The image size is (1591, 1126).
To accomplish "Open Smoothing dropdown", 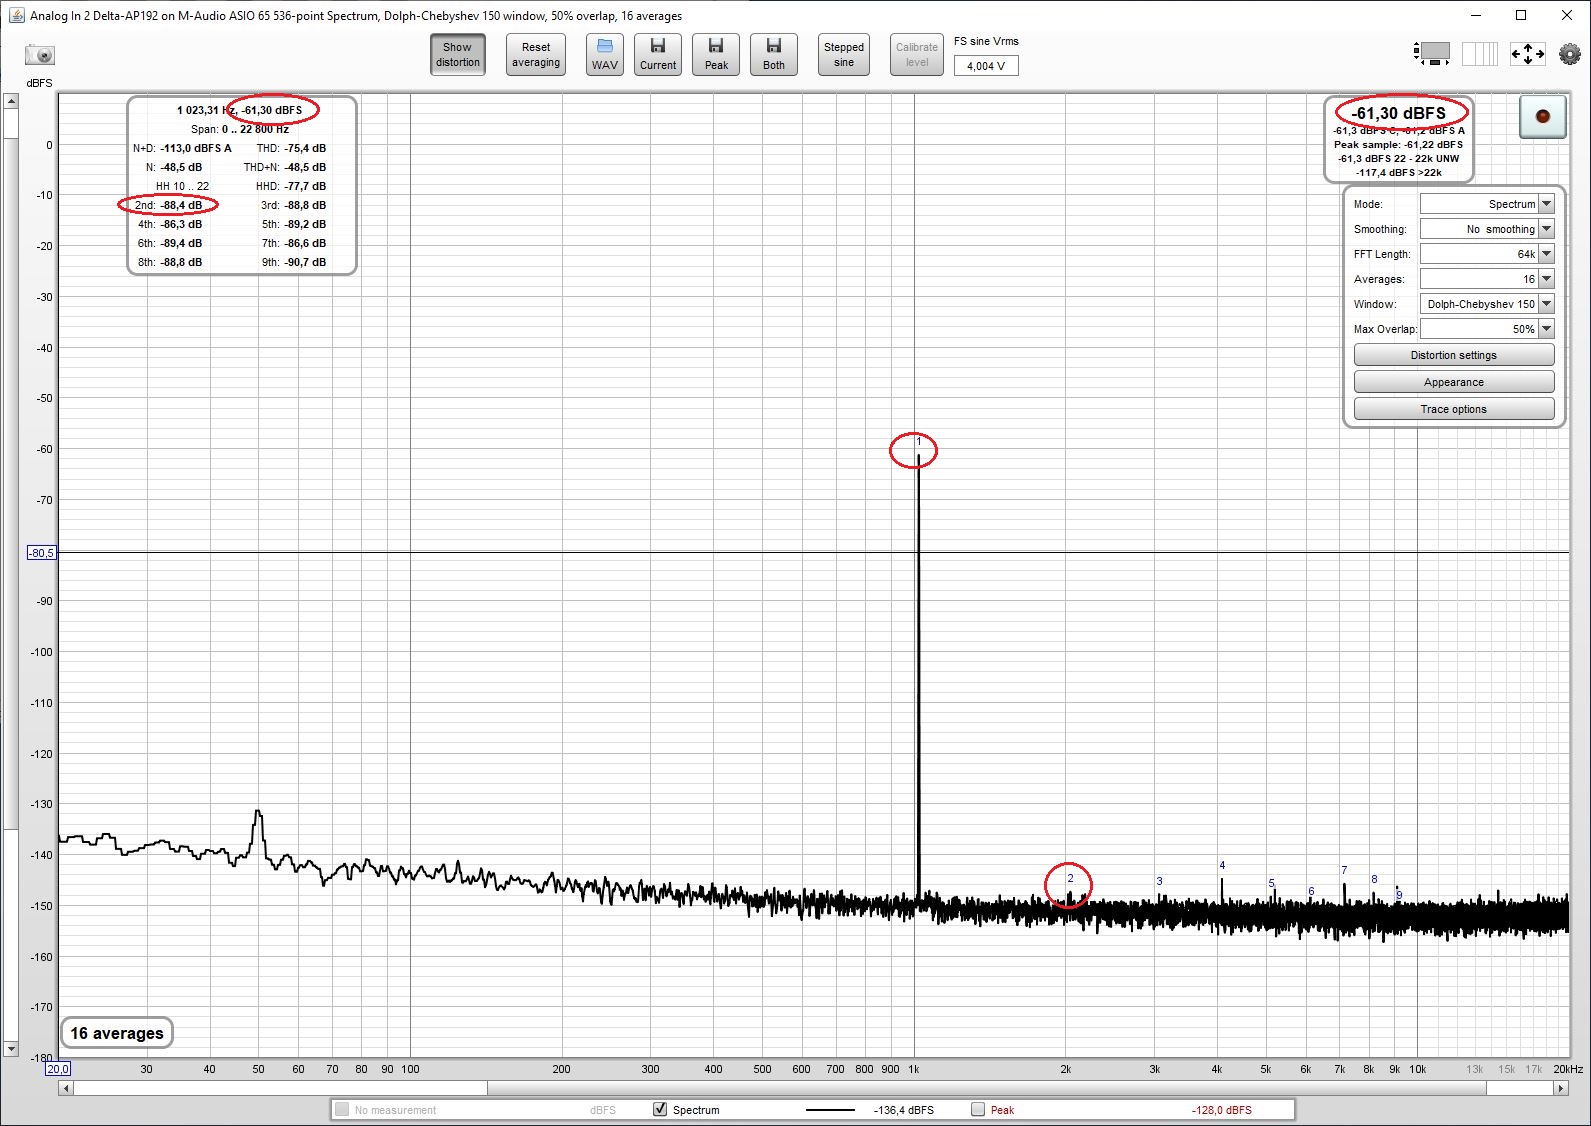I will click(1487, 229).
